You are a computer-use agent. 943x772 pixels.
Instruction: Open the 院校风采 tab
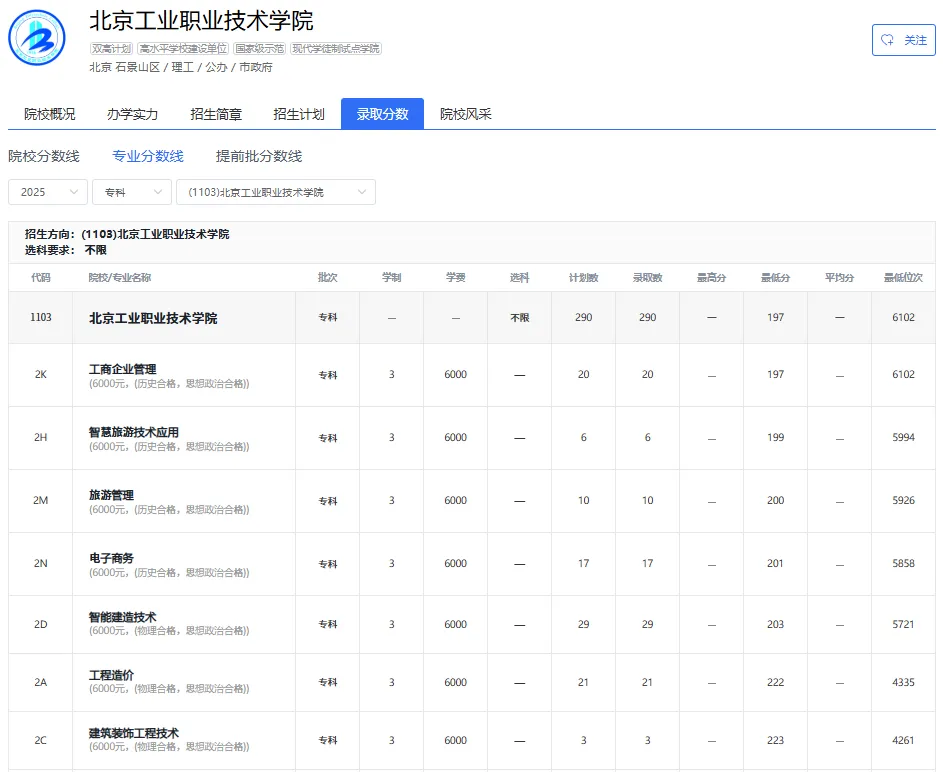click(x=465, y=114)
